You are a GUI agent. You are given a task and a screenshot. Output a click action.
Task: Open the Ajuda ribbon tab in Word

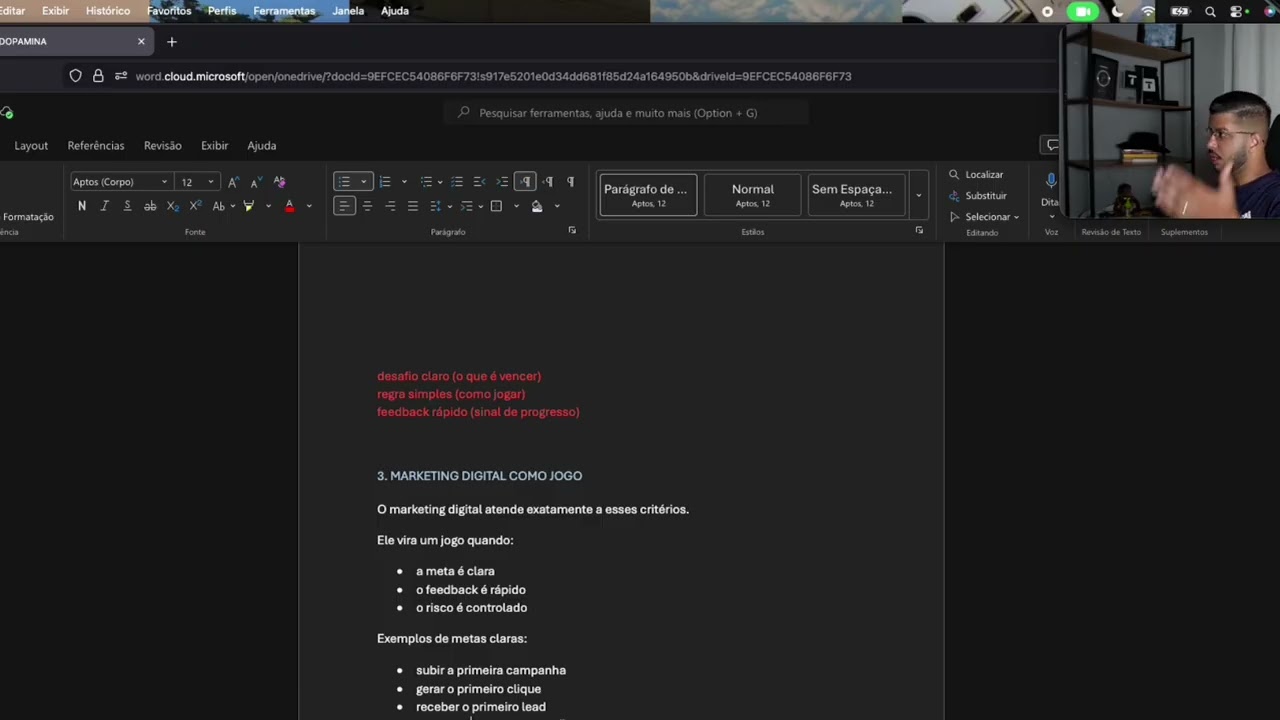point(262,146)
